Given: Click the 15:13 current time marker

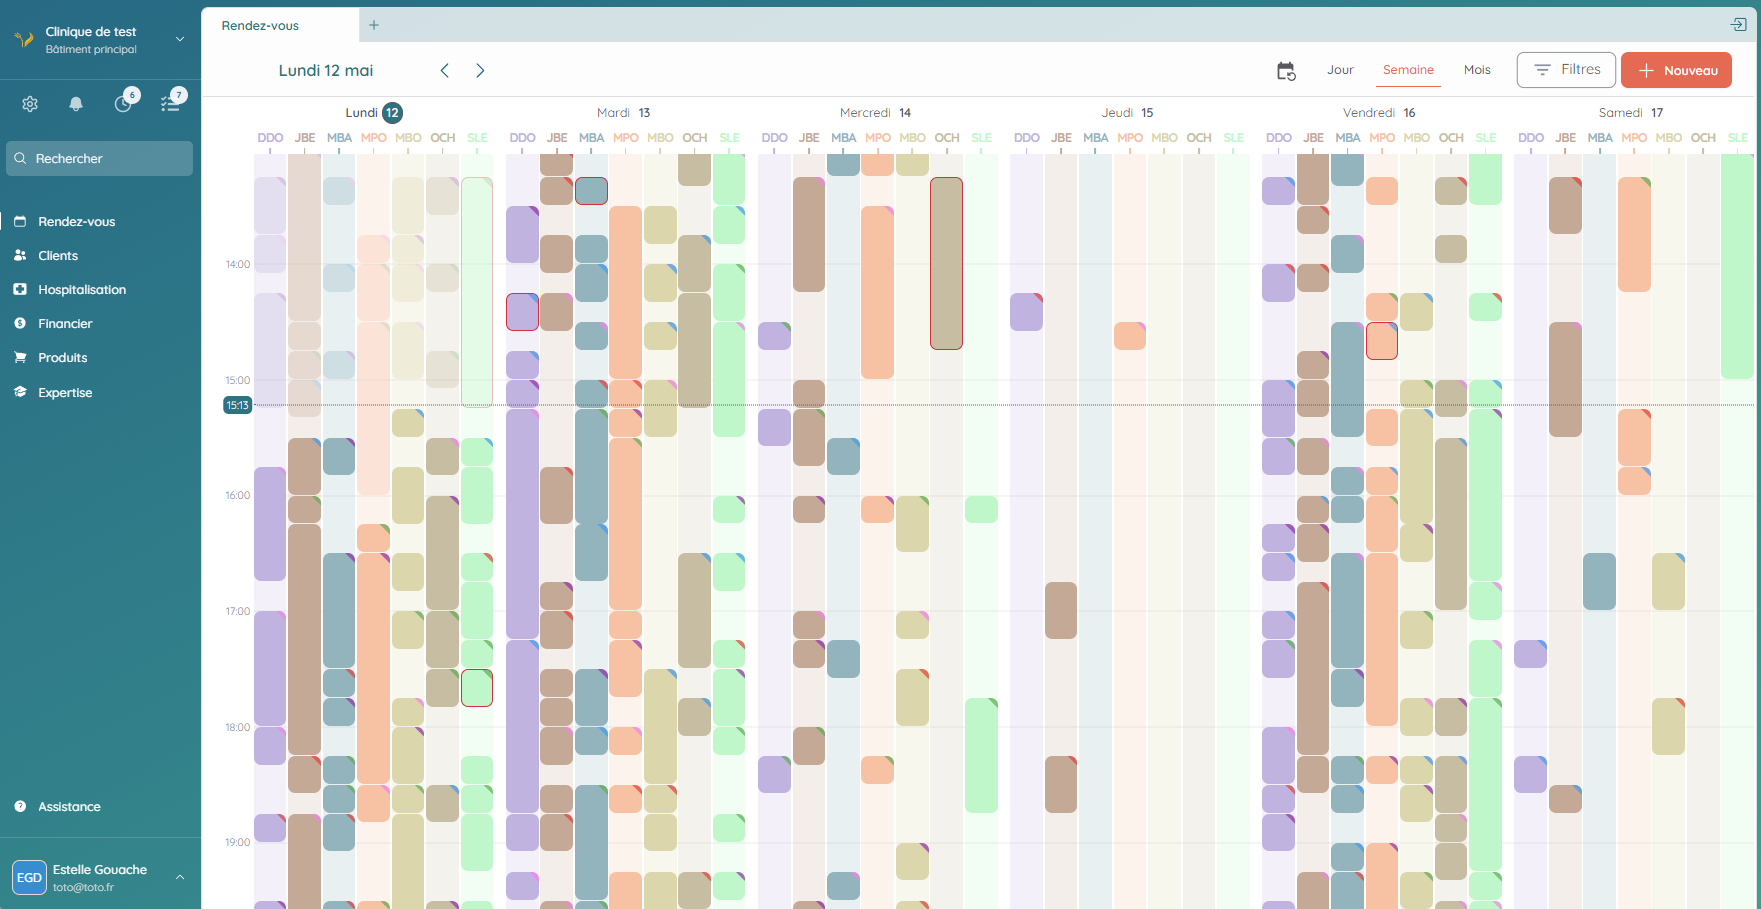Looking at the screenshot, I should 237,405.
